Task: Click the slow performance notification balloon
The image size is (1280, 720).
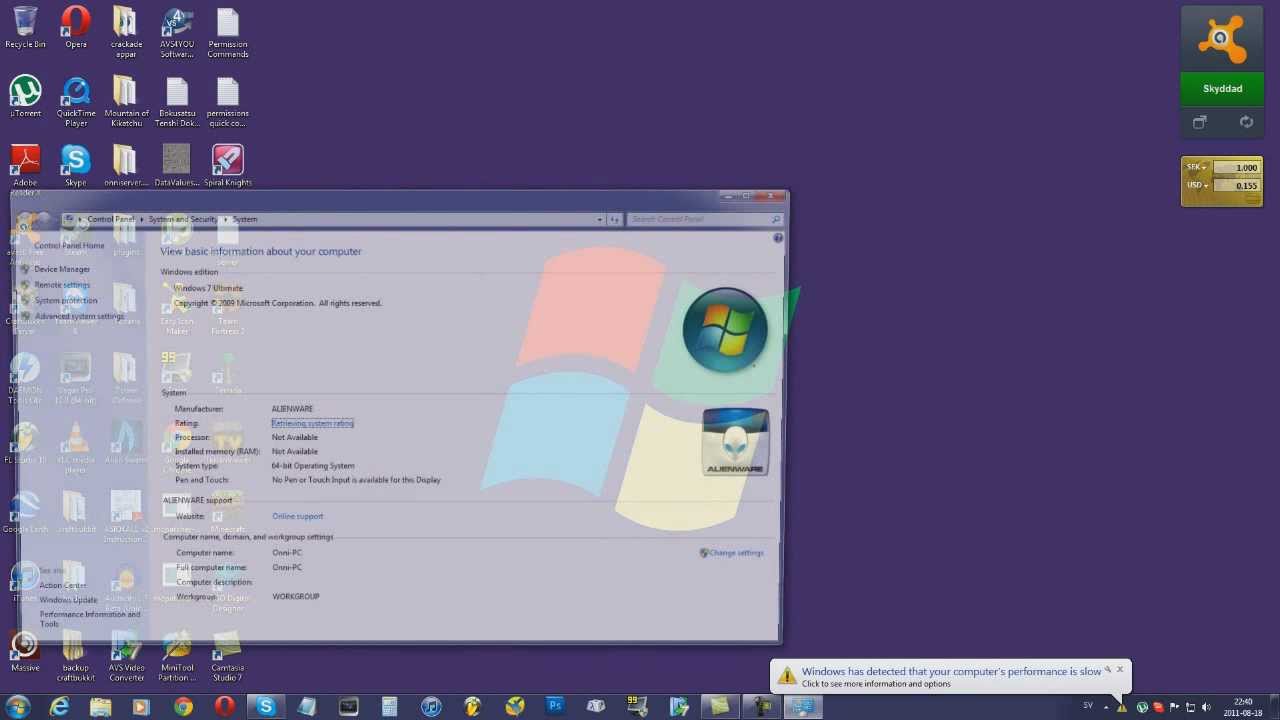Action: click(951, 677)
